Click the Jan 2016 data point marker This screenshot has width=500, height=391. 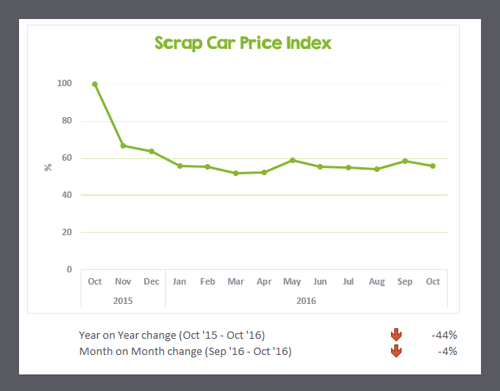pos(180,166)
